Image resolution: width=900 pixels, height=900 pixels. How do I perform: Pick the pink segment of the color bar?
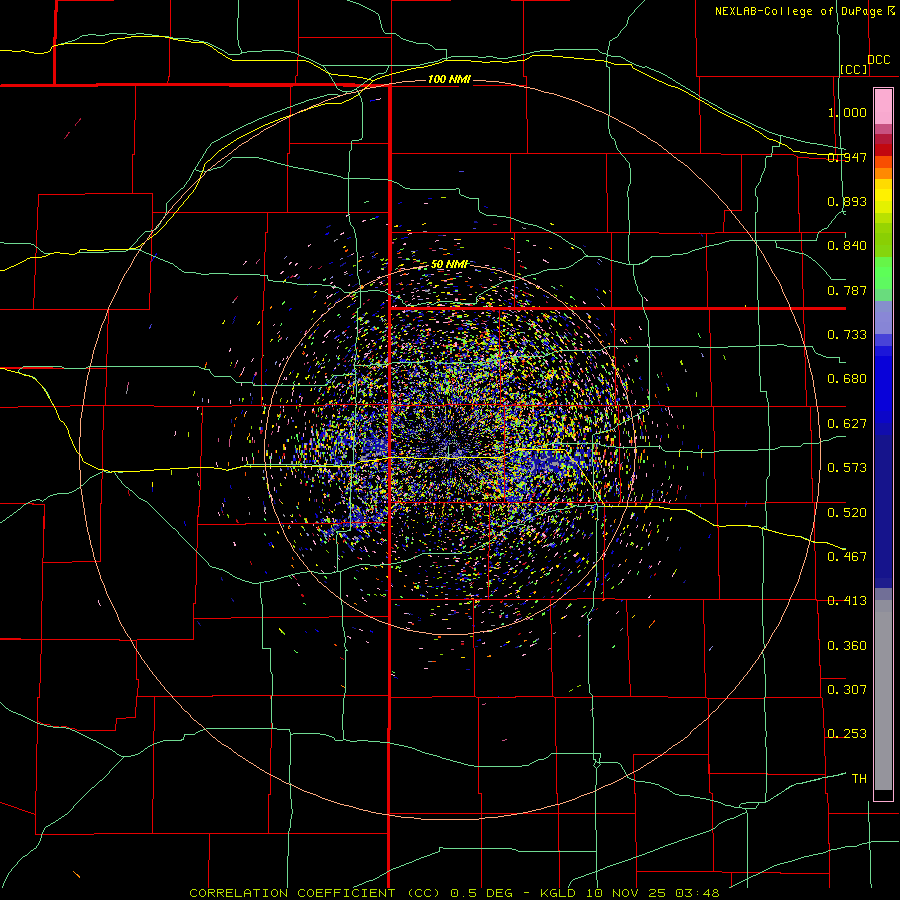883,107
